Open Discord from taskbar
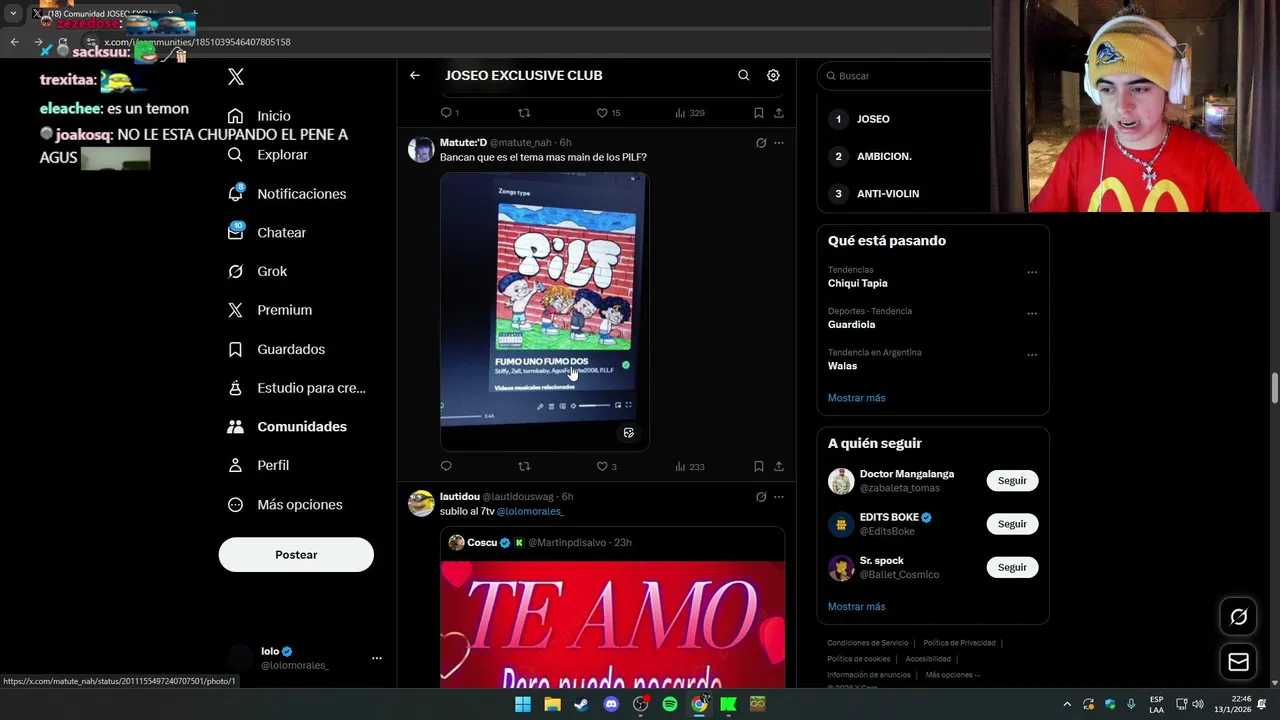This screenshot has width=1280, height=720. coord(611,704)
